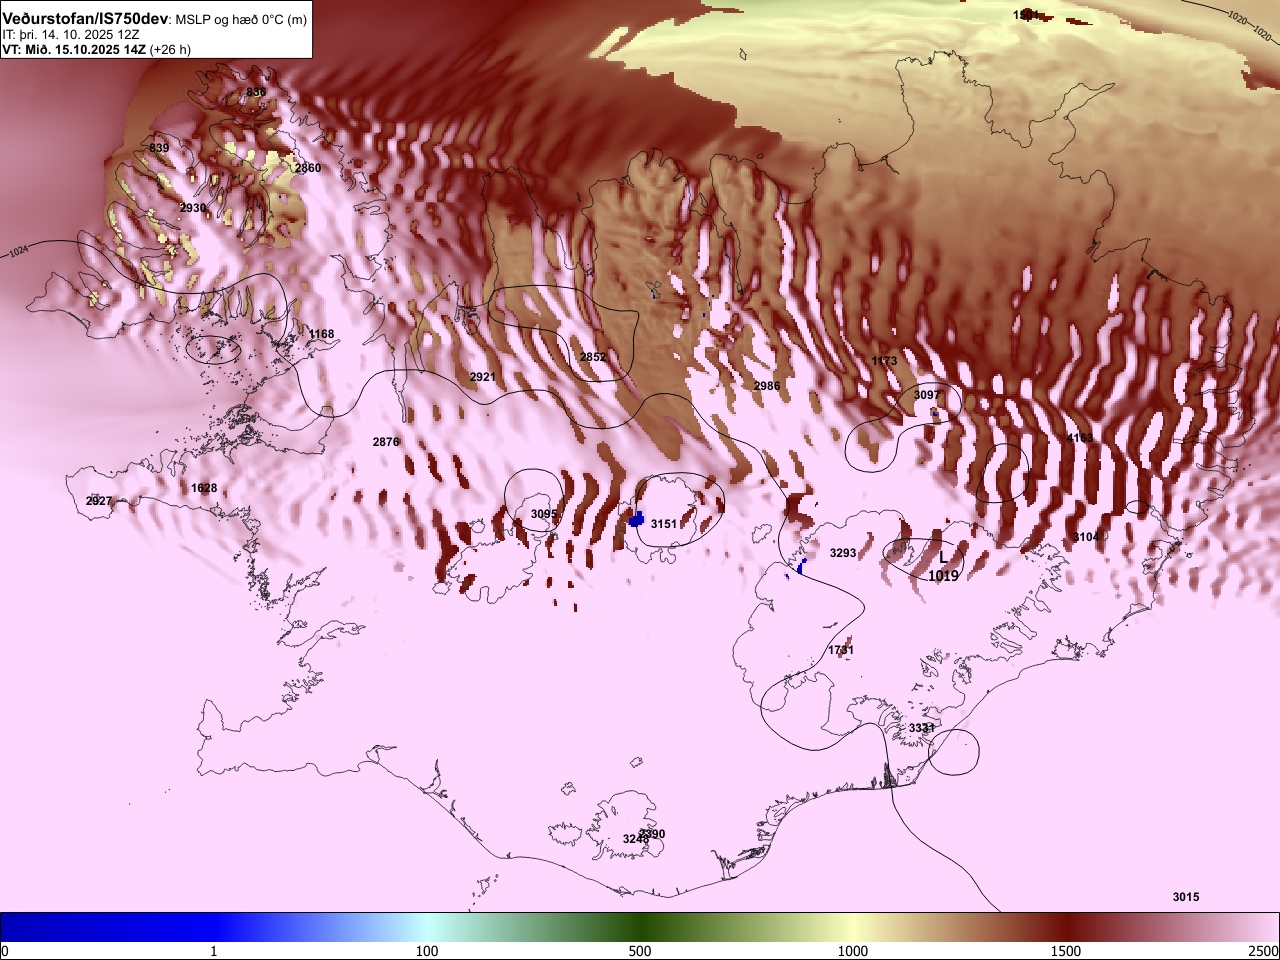
Task: Click the IT þri. 14. 10. 2025 12Z line
Action: [x=71, y=34]
